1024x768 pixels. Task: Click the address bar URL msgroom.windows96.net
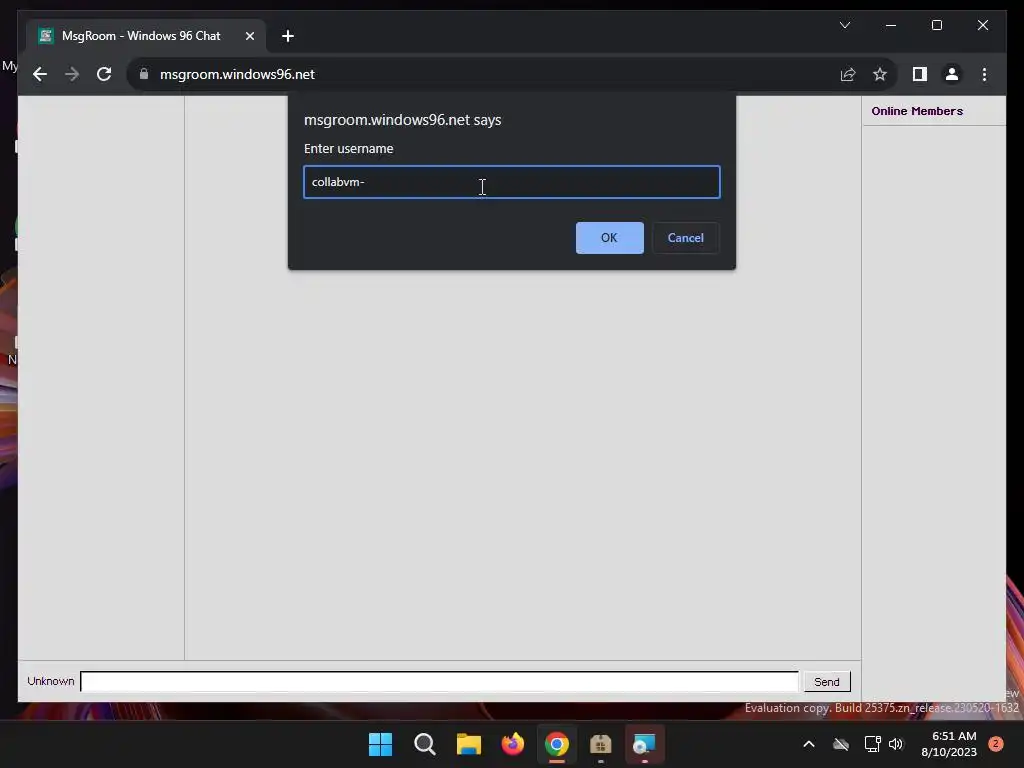click(x=237, y=74)
